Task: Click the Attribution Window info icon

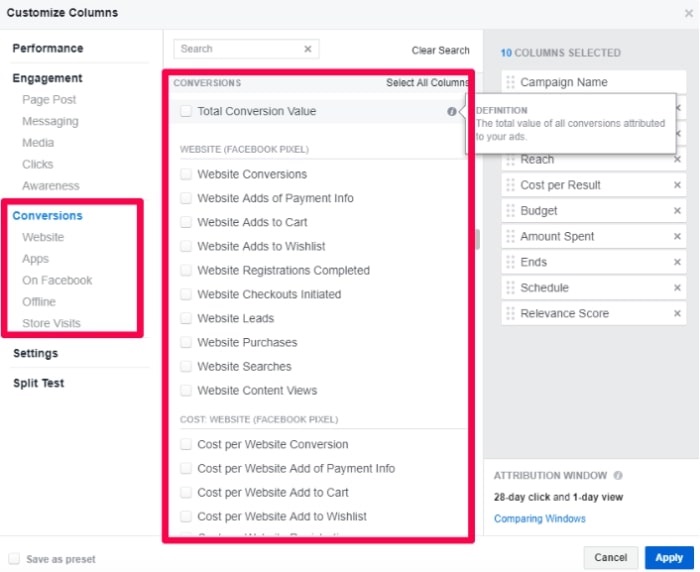Action: [618, 475]
